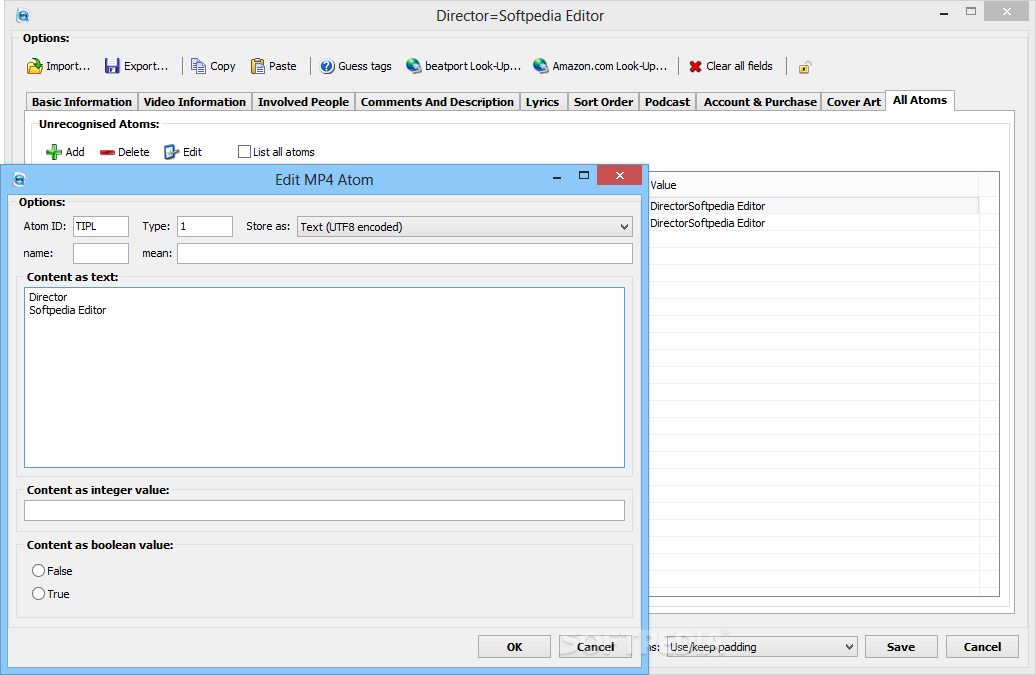Switch to Lyrics tab
1036x675 pixels.
[542, 102]
